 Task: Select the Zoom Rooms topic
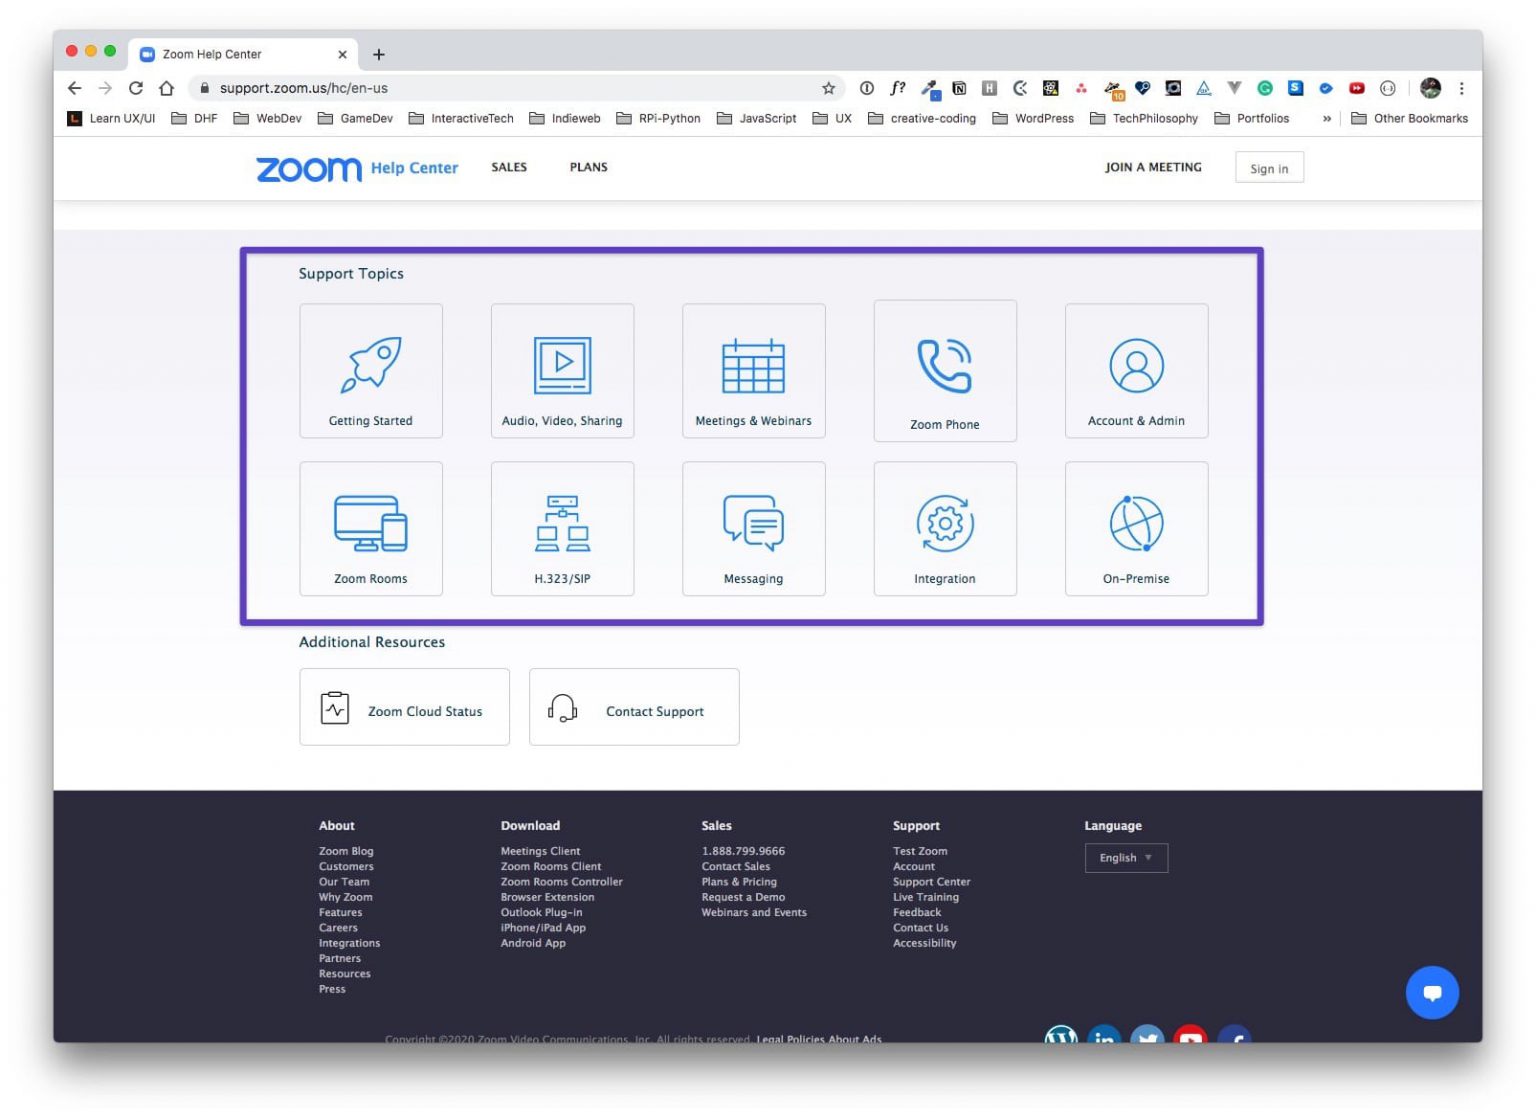(371, 528)
